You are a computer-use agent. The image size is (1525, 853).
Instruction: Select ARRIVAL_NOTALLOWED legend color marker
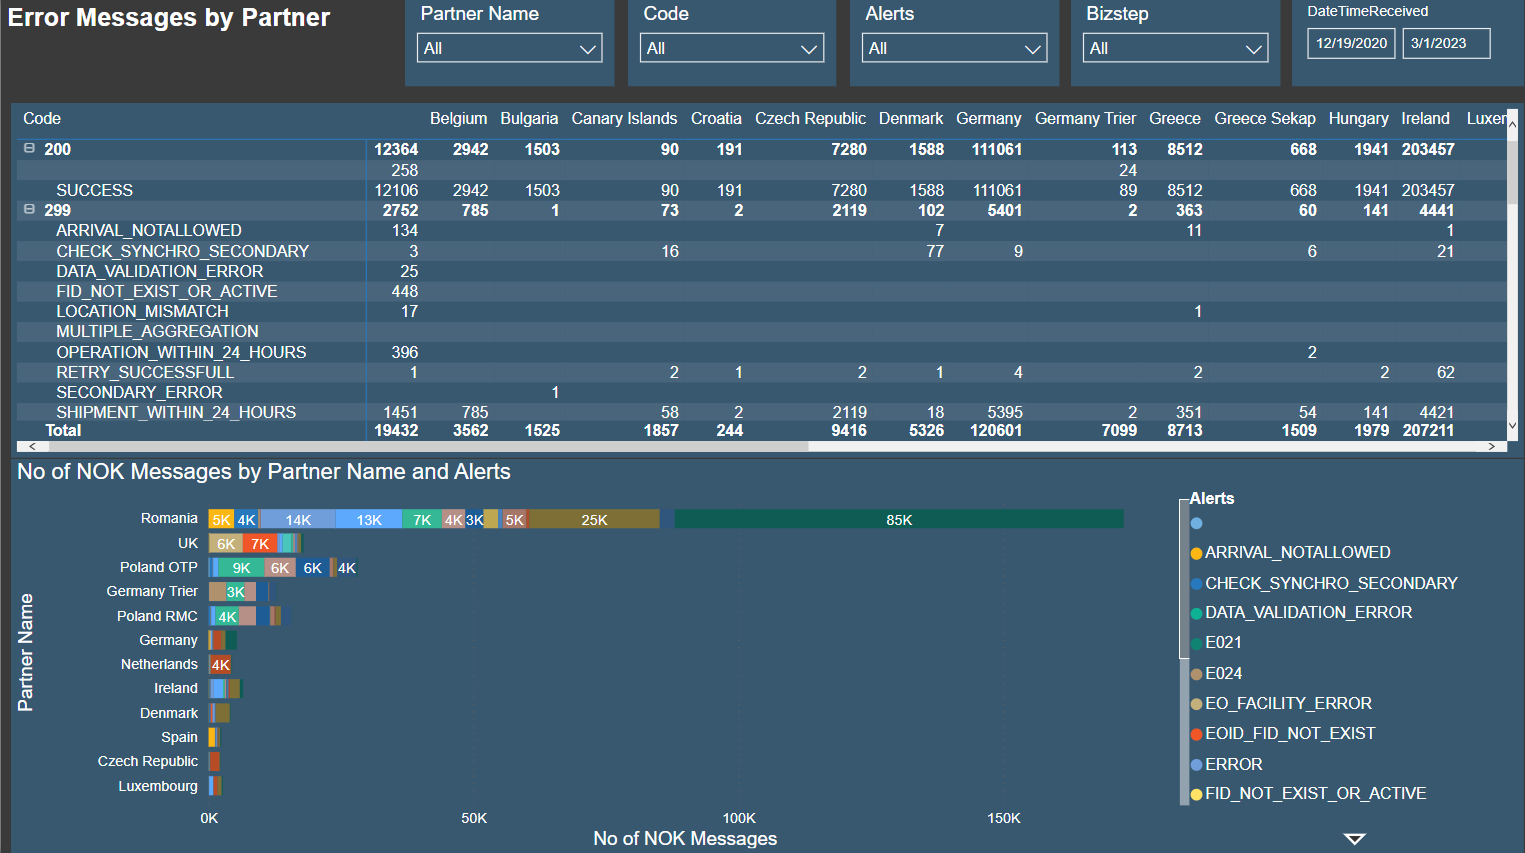click(1196, 553)
